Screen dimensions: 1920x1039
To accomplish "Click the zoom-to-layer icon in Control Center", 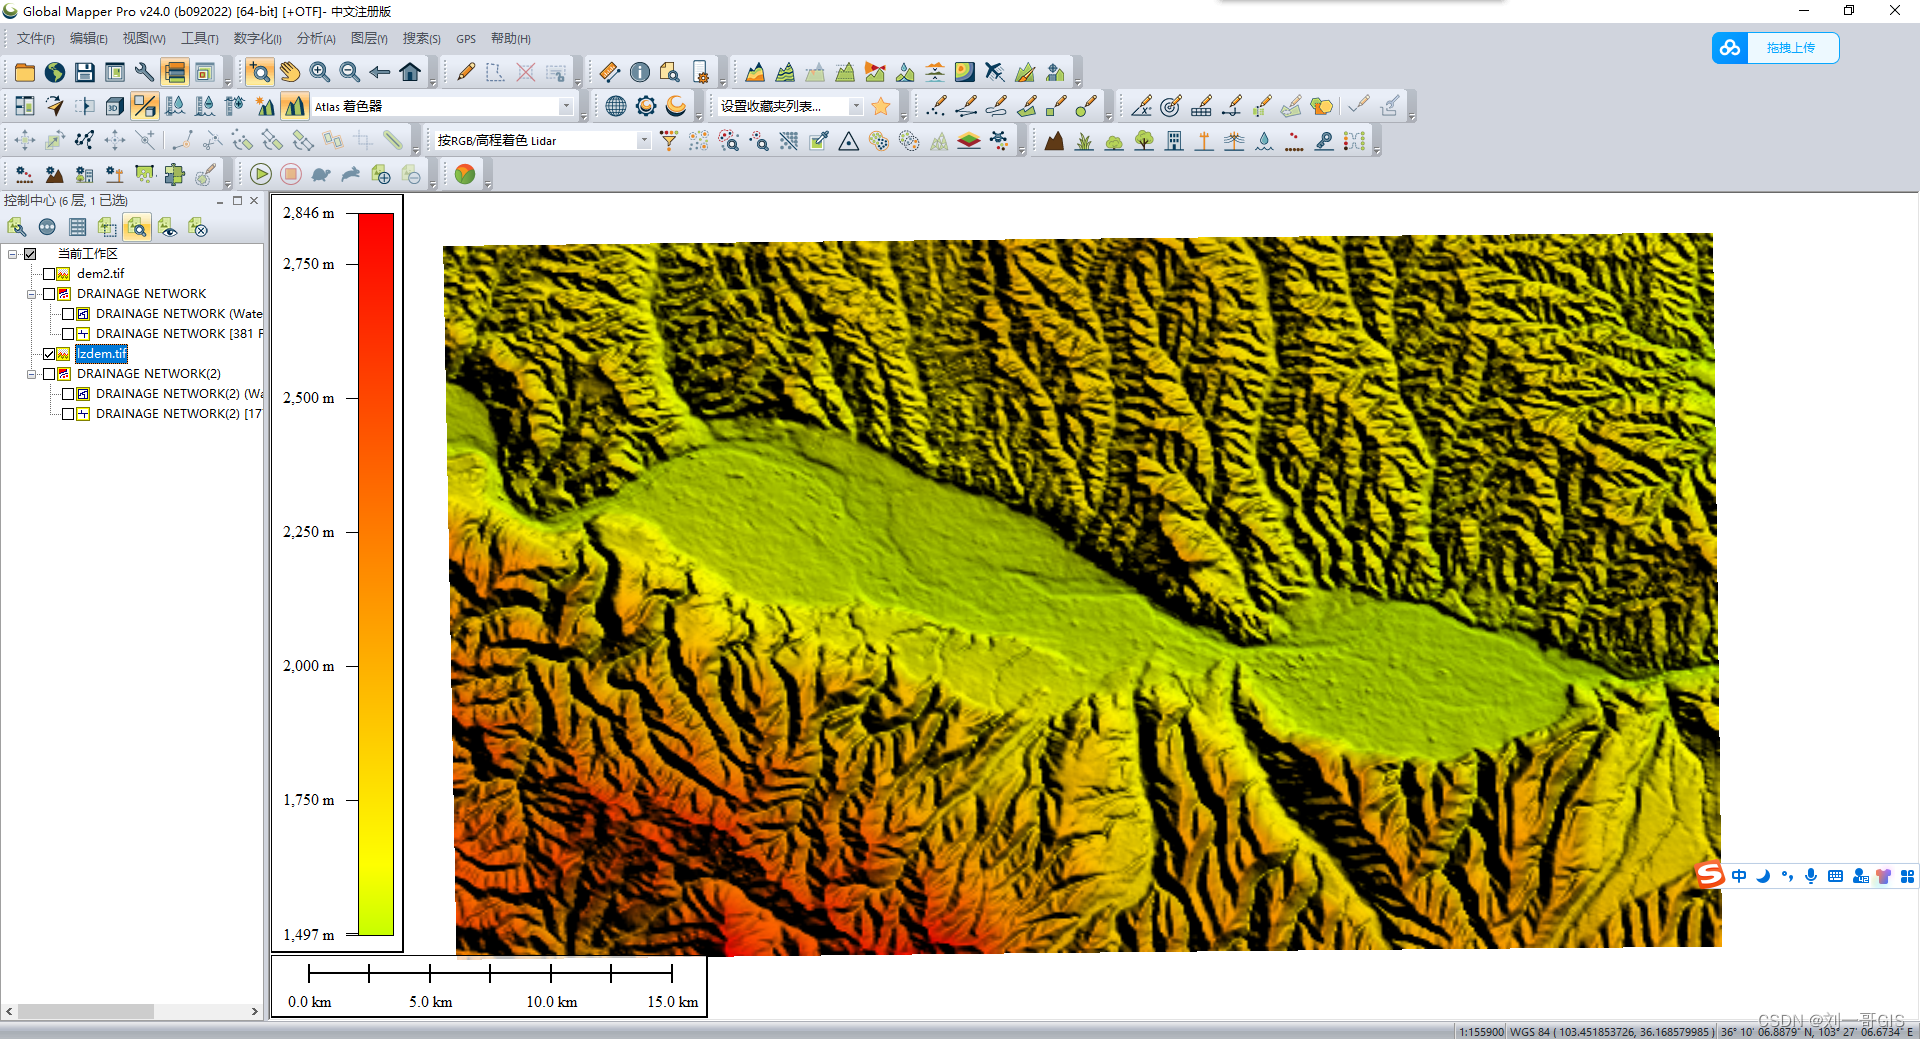I will tap(137, 228).
